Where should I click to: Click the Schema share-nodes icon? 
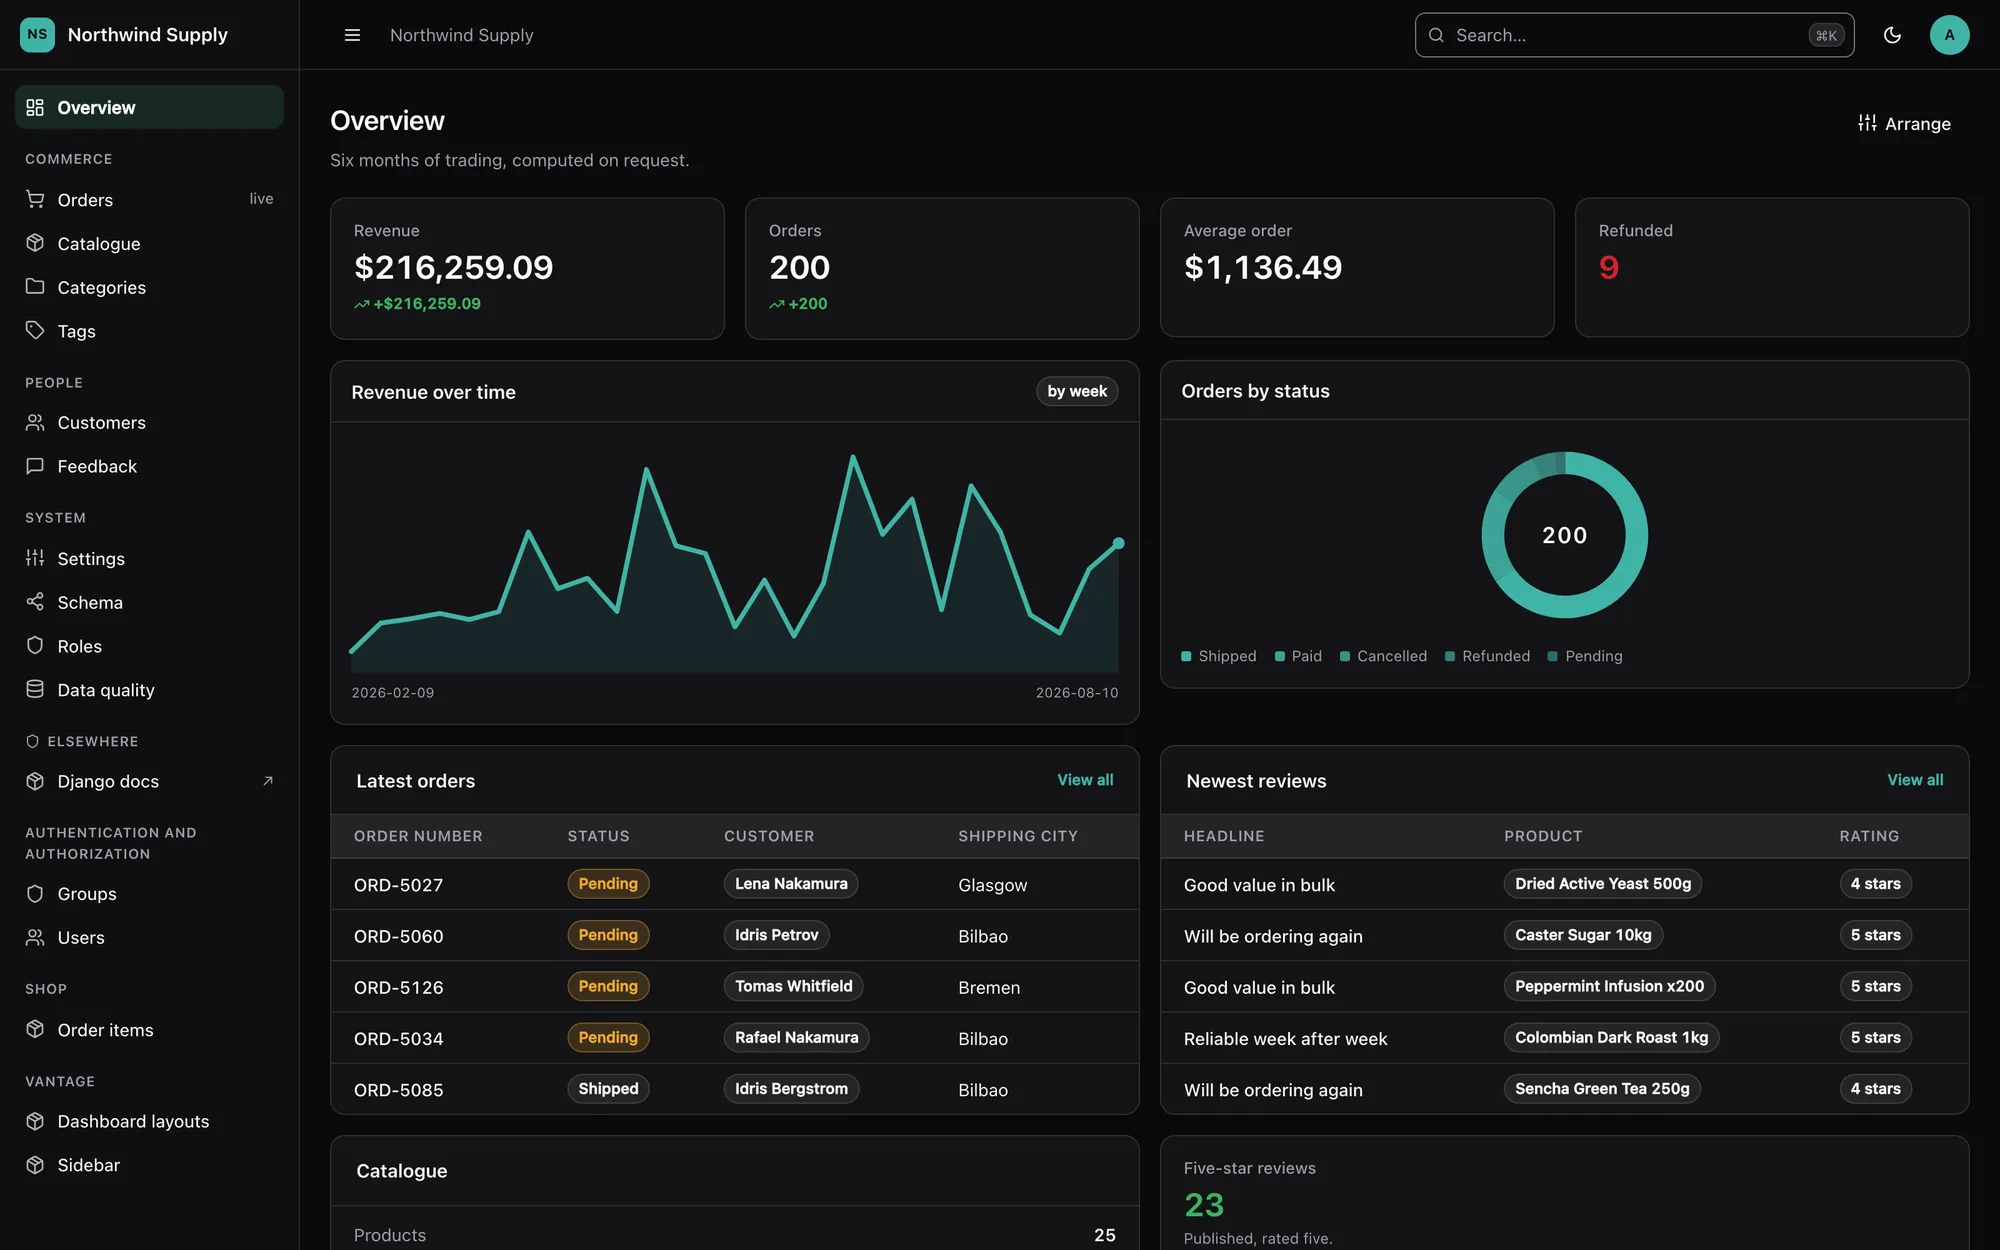(35, 602)
